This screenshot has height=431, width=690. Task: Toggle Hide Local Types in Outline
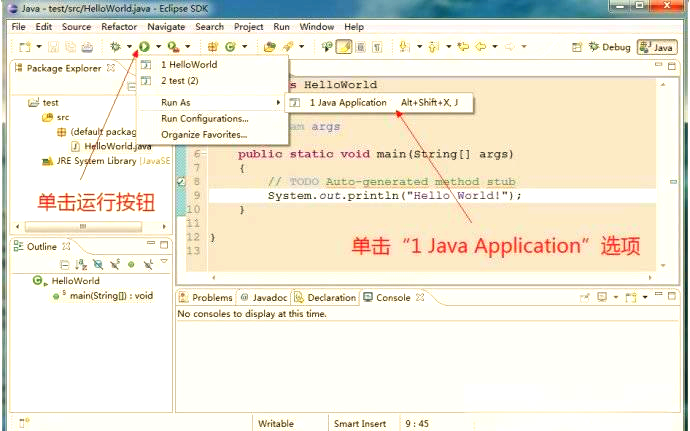tap(148, 265)
